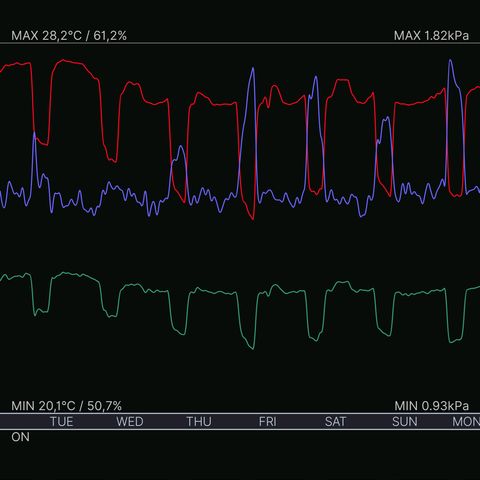The height and width of the screenshot is (480, 480).
Task: Click MAX 1.82kPa pressure reading
Action: [431, 36]
